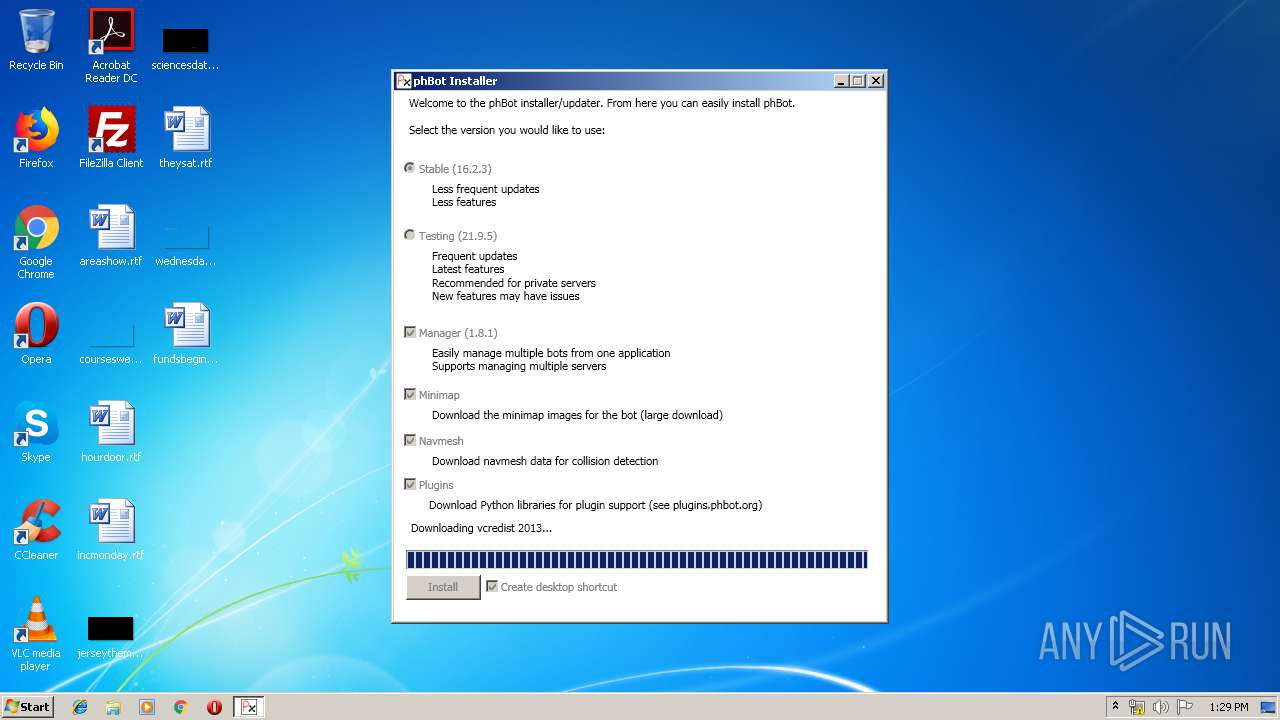Click 'Download navmesh data for collision detection'
1280x720 pixels.
click(545, 461)
